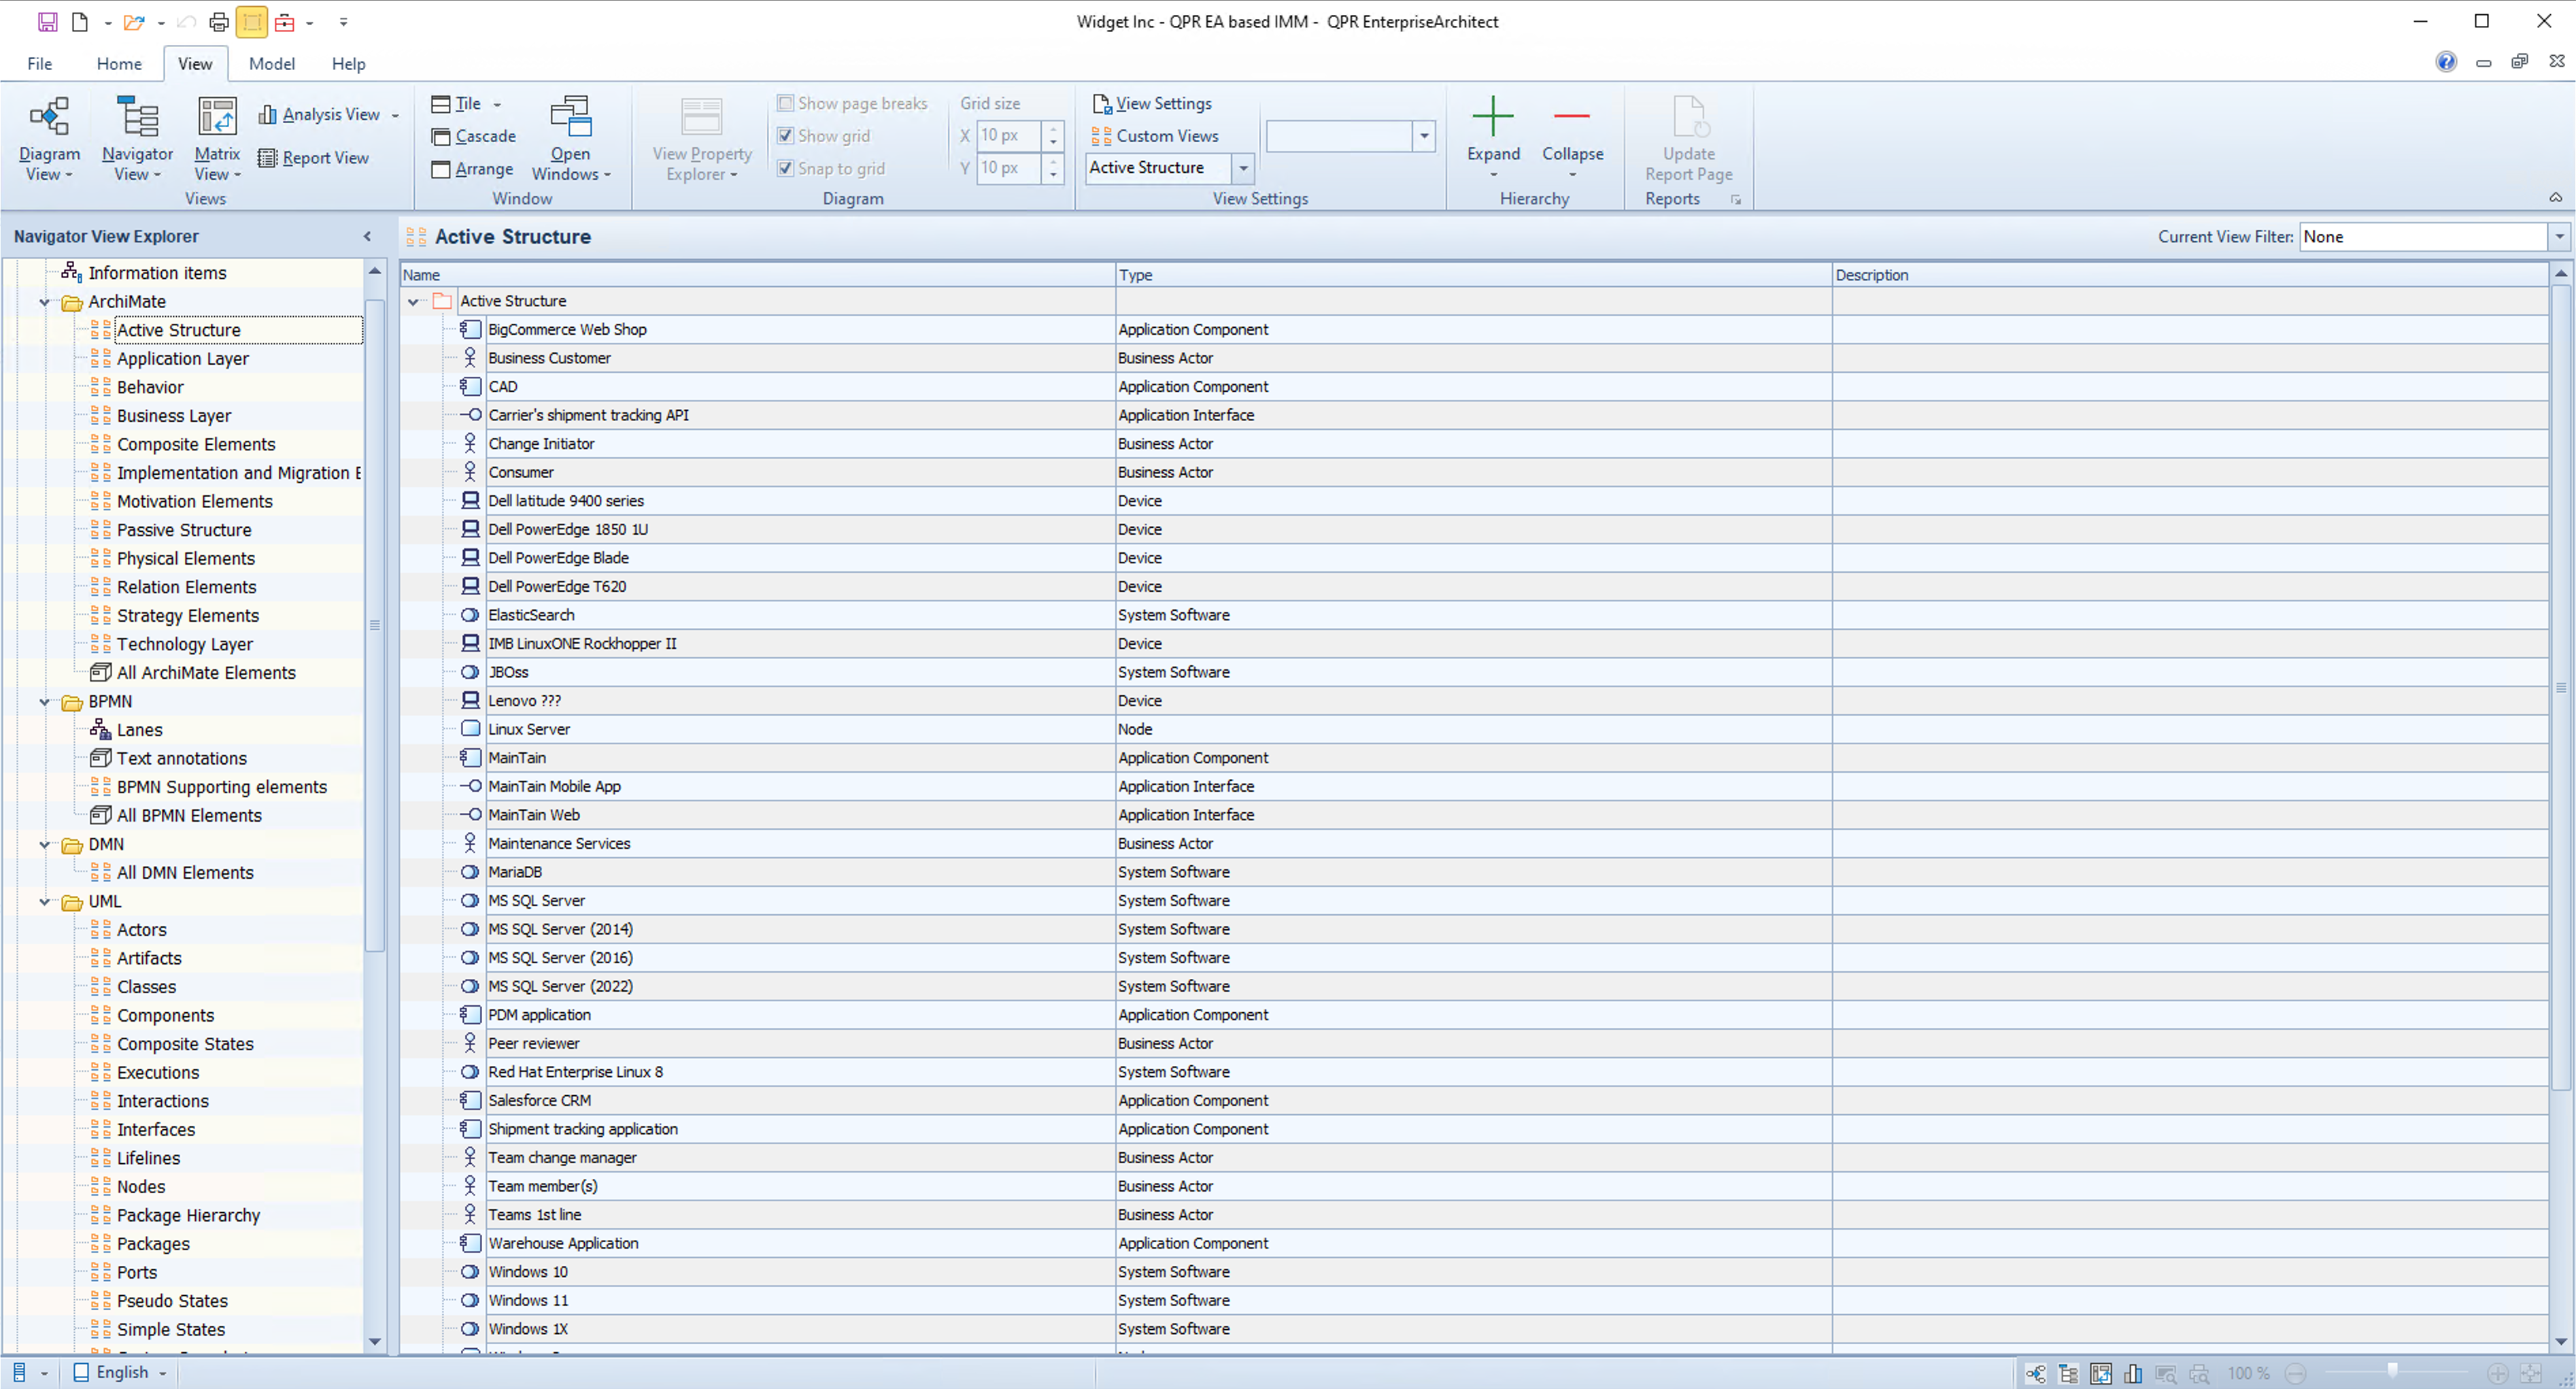Open the Diagram View icon
The height and width of the screenshot is (1389, 2576).
point(48,117)
